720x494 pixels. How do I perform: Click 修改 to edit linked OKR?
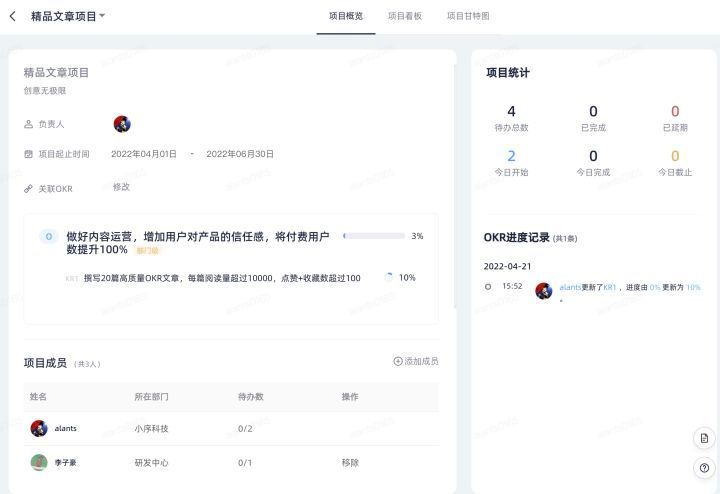pyautogui.click(x=121, y=187)
